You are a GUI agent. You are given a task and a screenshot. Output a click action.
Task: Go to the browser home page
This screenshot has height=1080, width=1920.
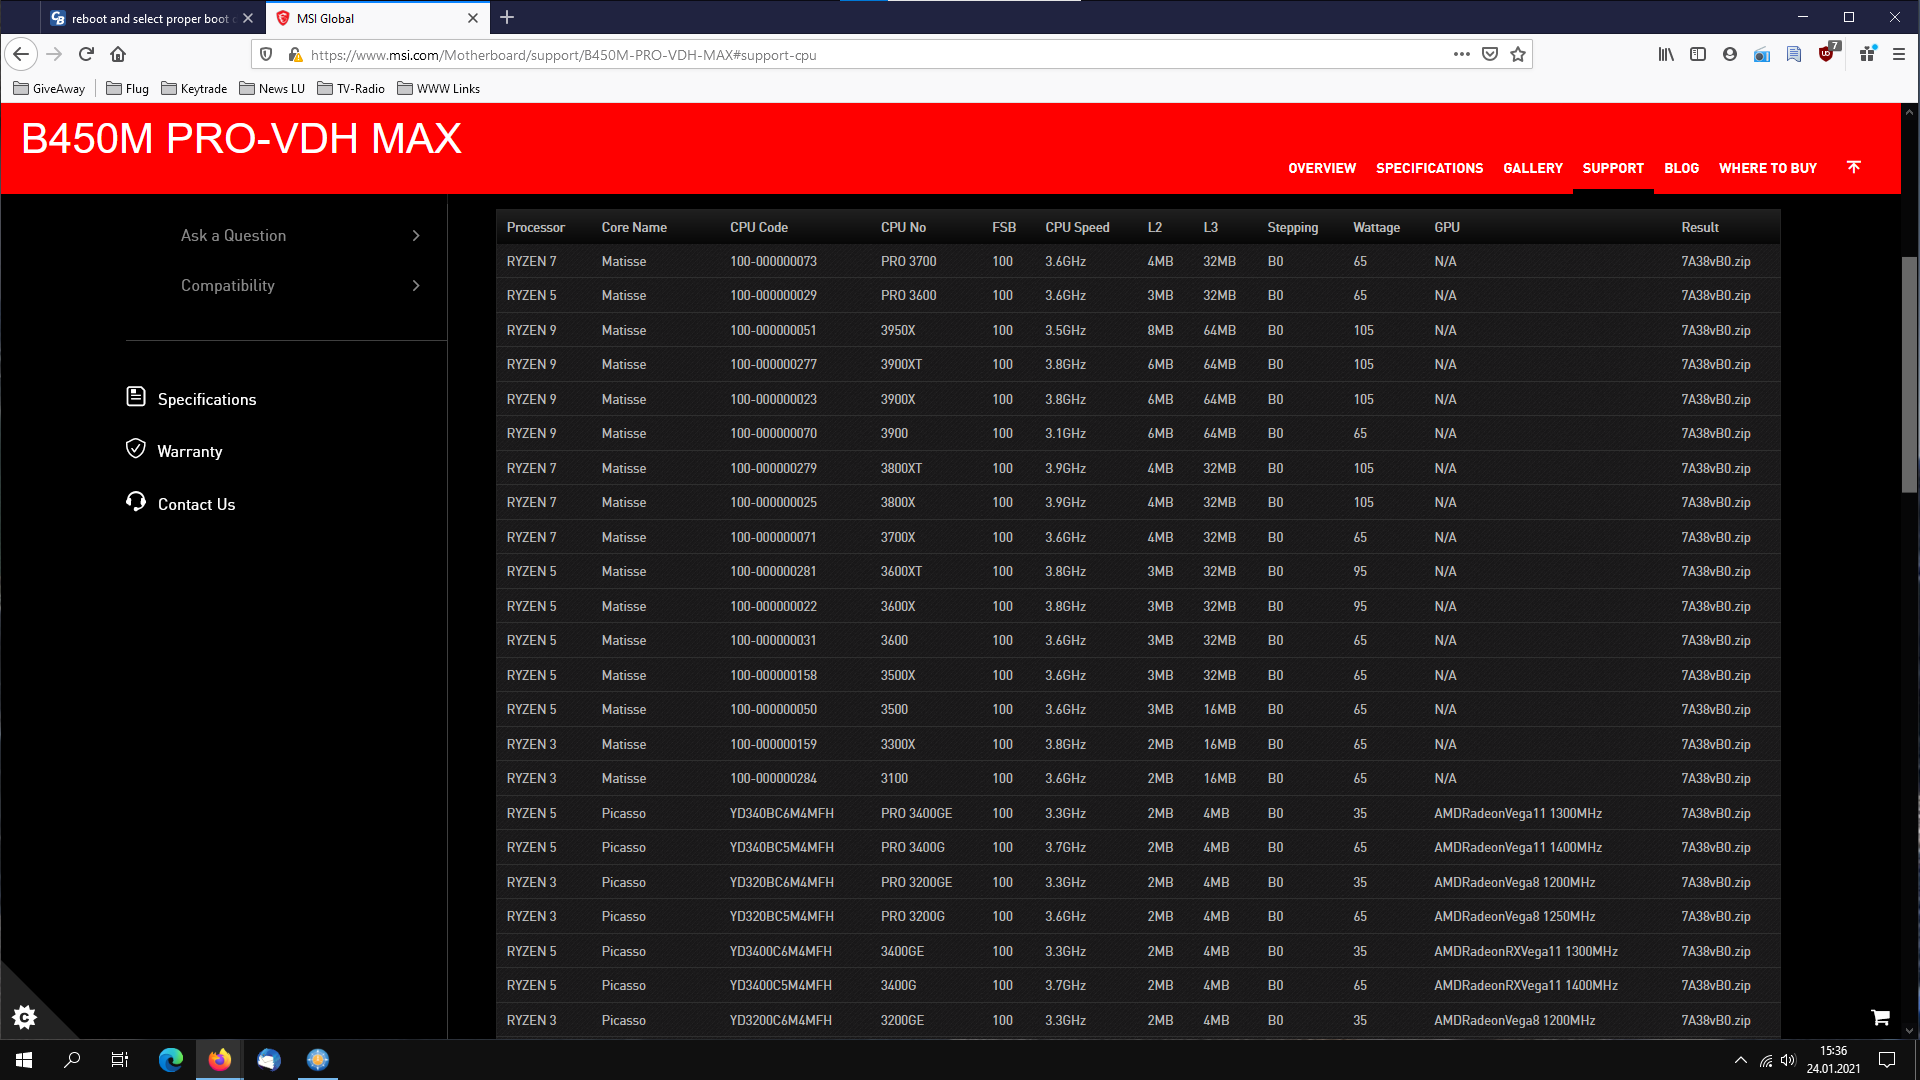(118, 55)
